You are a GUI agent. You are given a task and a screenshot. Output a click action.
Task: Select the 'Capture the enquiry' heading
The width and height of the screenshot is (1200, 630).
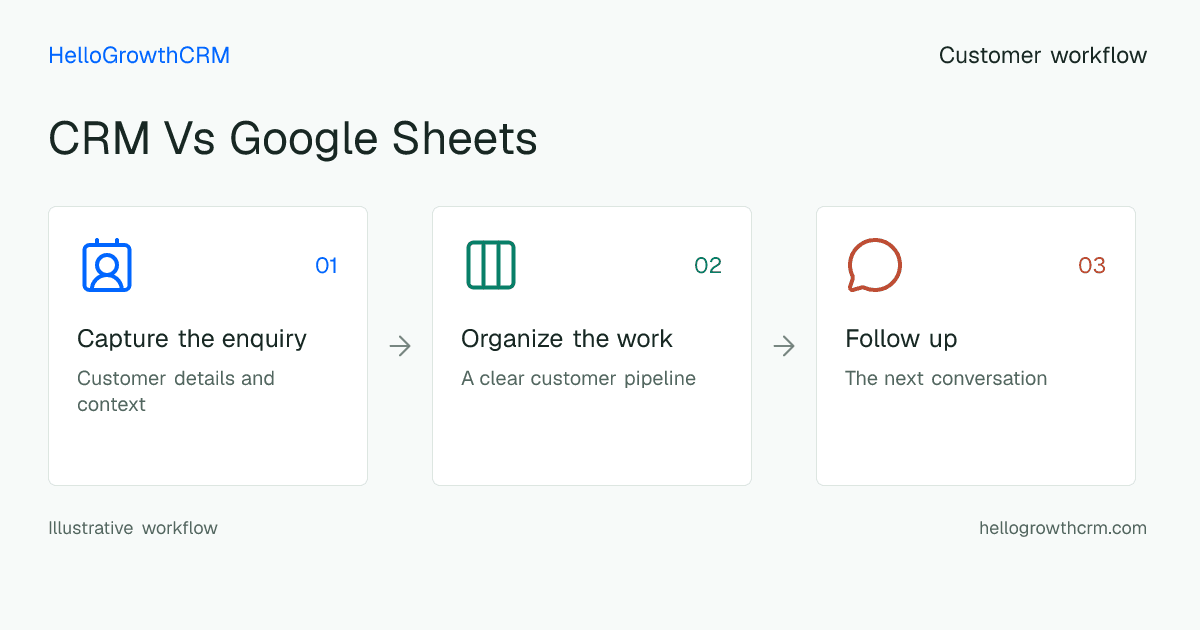pyautogui.click(x=192, y=339)
